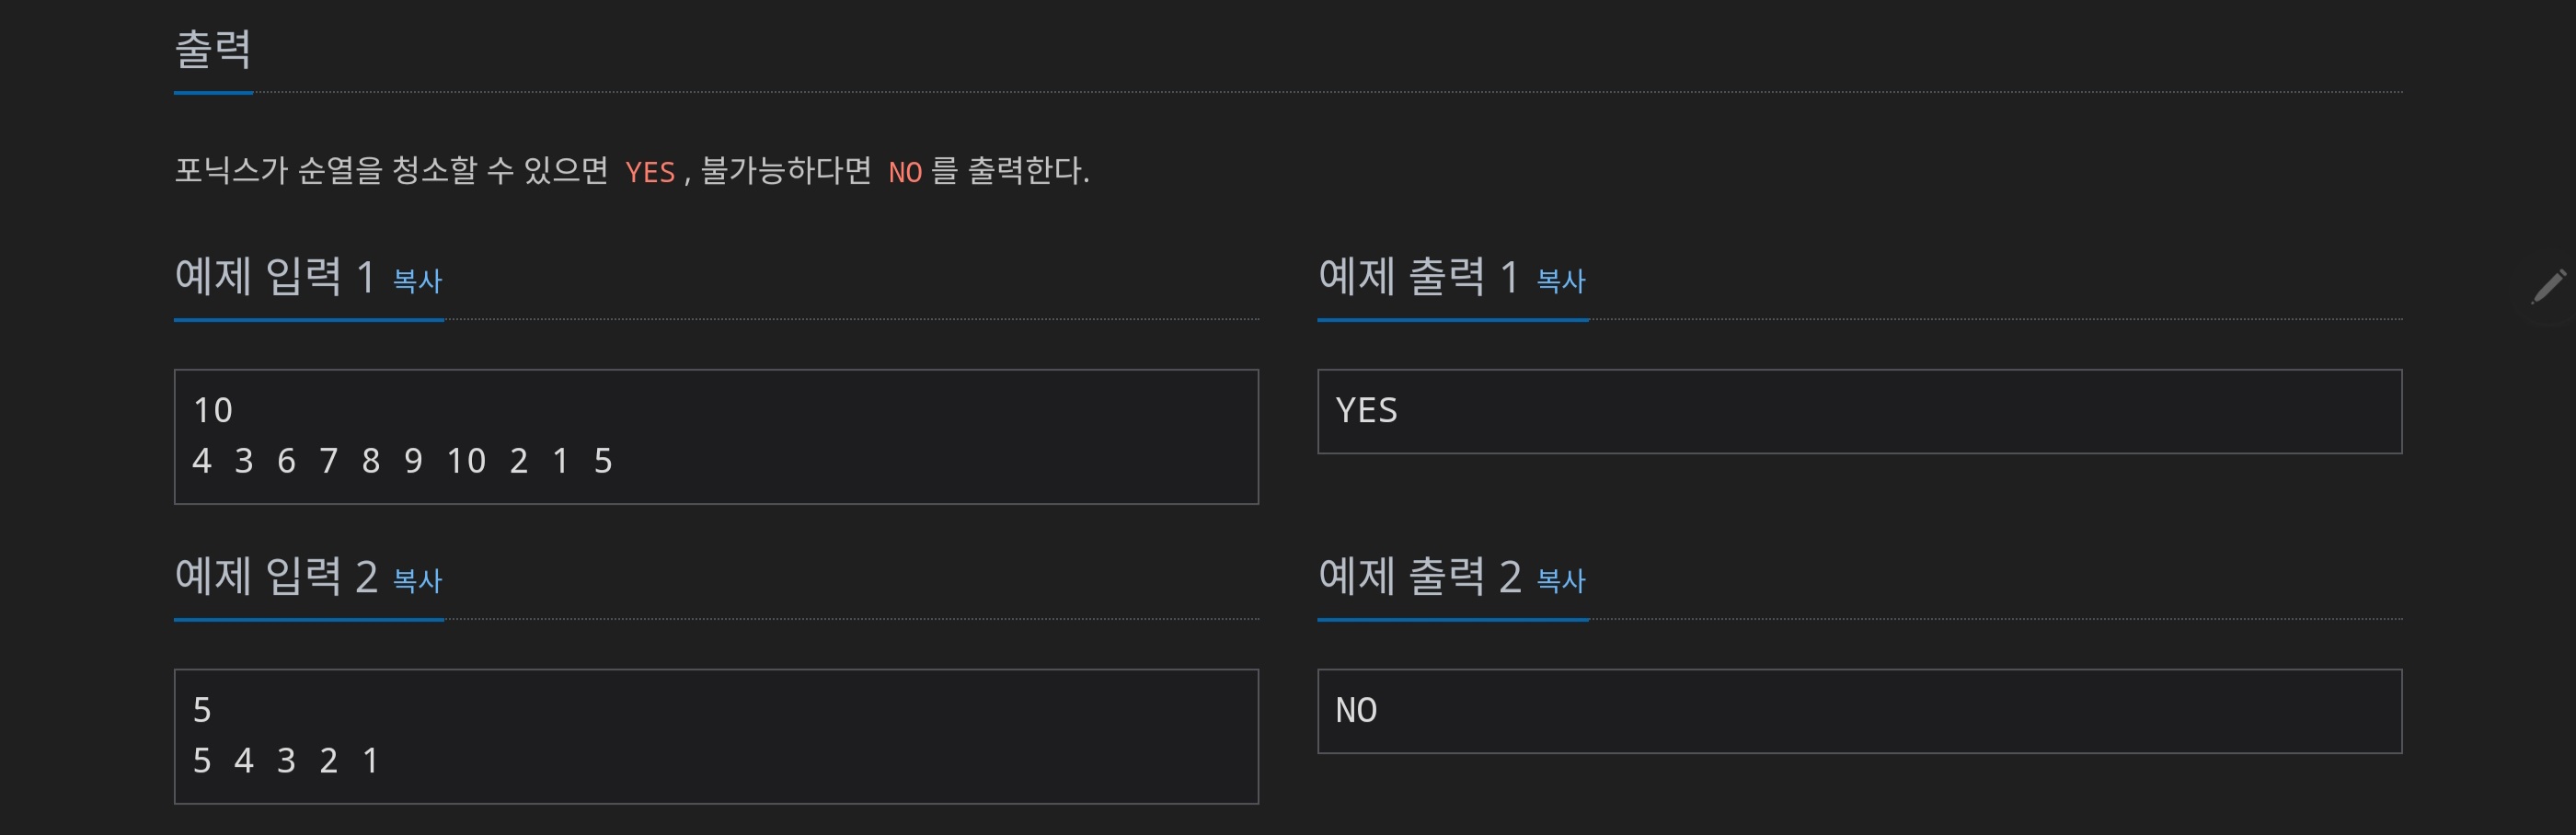This screenshot has height=835, width=2576.
Task: Click the 출력 section heading
Action: tap(213, 49)
